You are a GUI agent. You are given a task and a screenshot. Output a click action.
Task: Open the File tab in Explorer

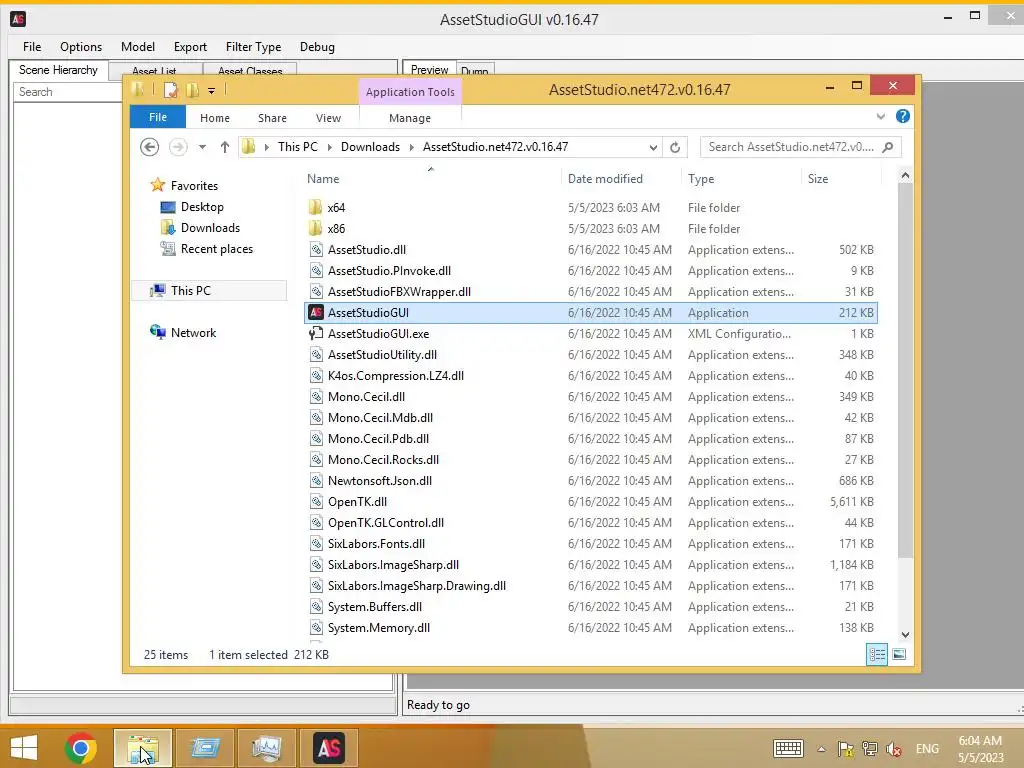(x=158, y=117)
